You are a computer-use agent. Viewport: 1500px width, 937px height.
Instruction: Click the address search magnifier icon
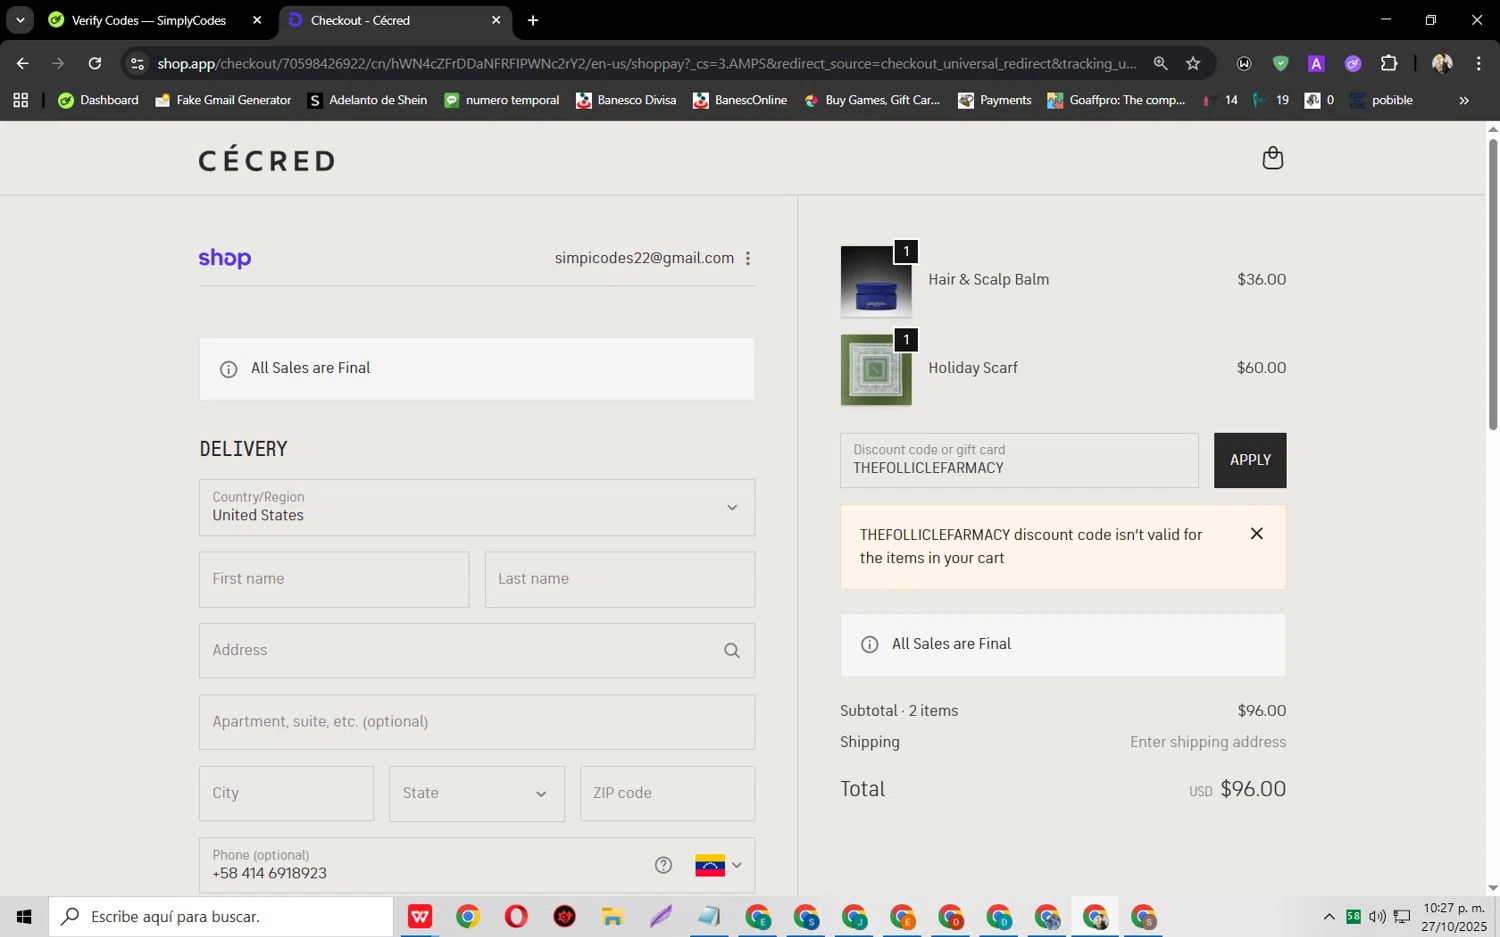click(732, 651)
